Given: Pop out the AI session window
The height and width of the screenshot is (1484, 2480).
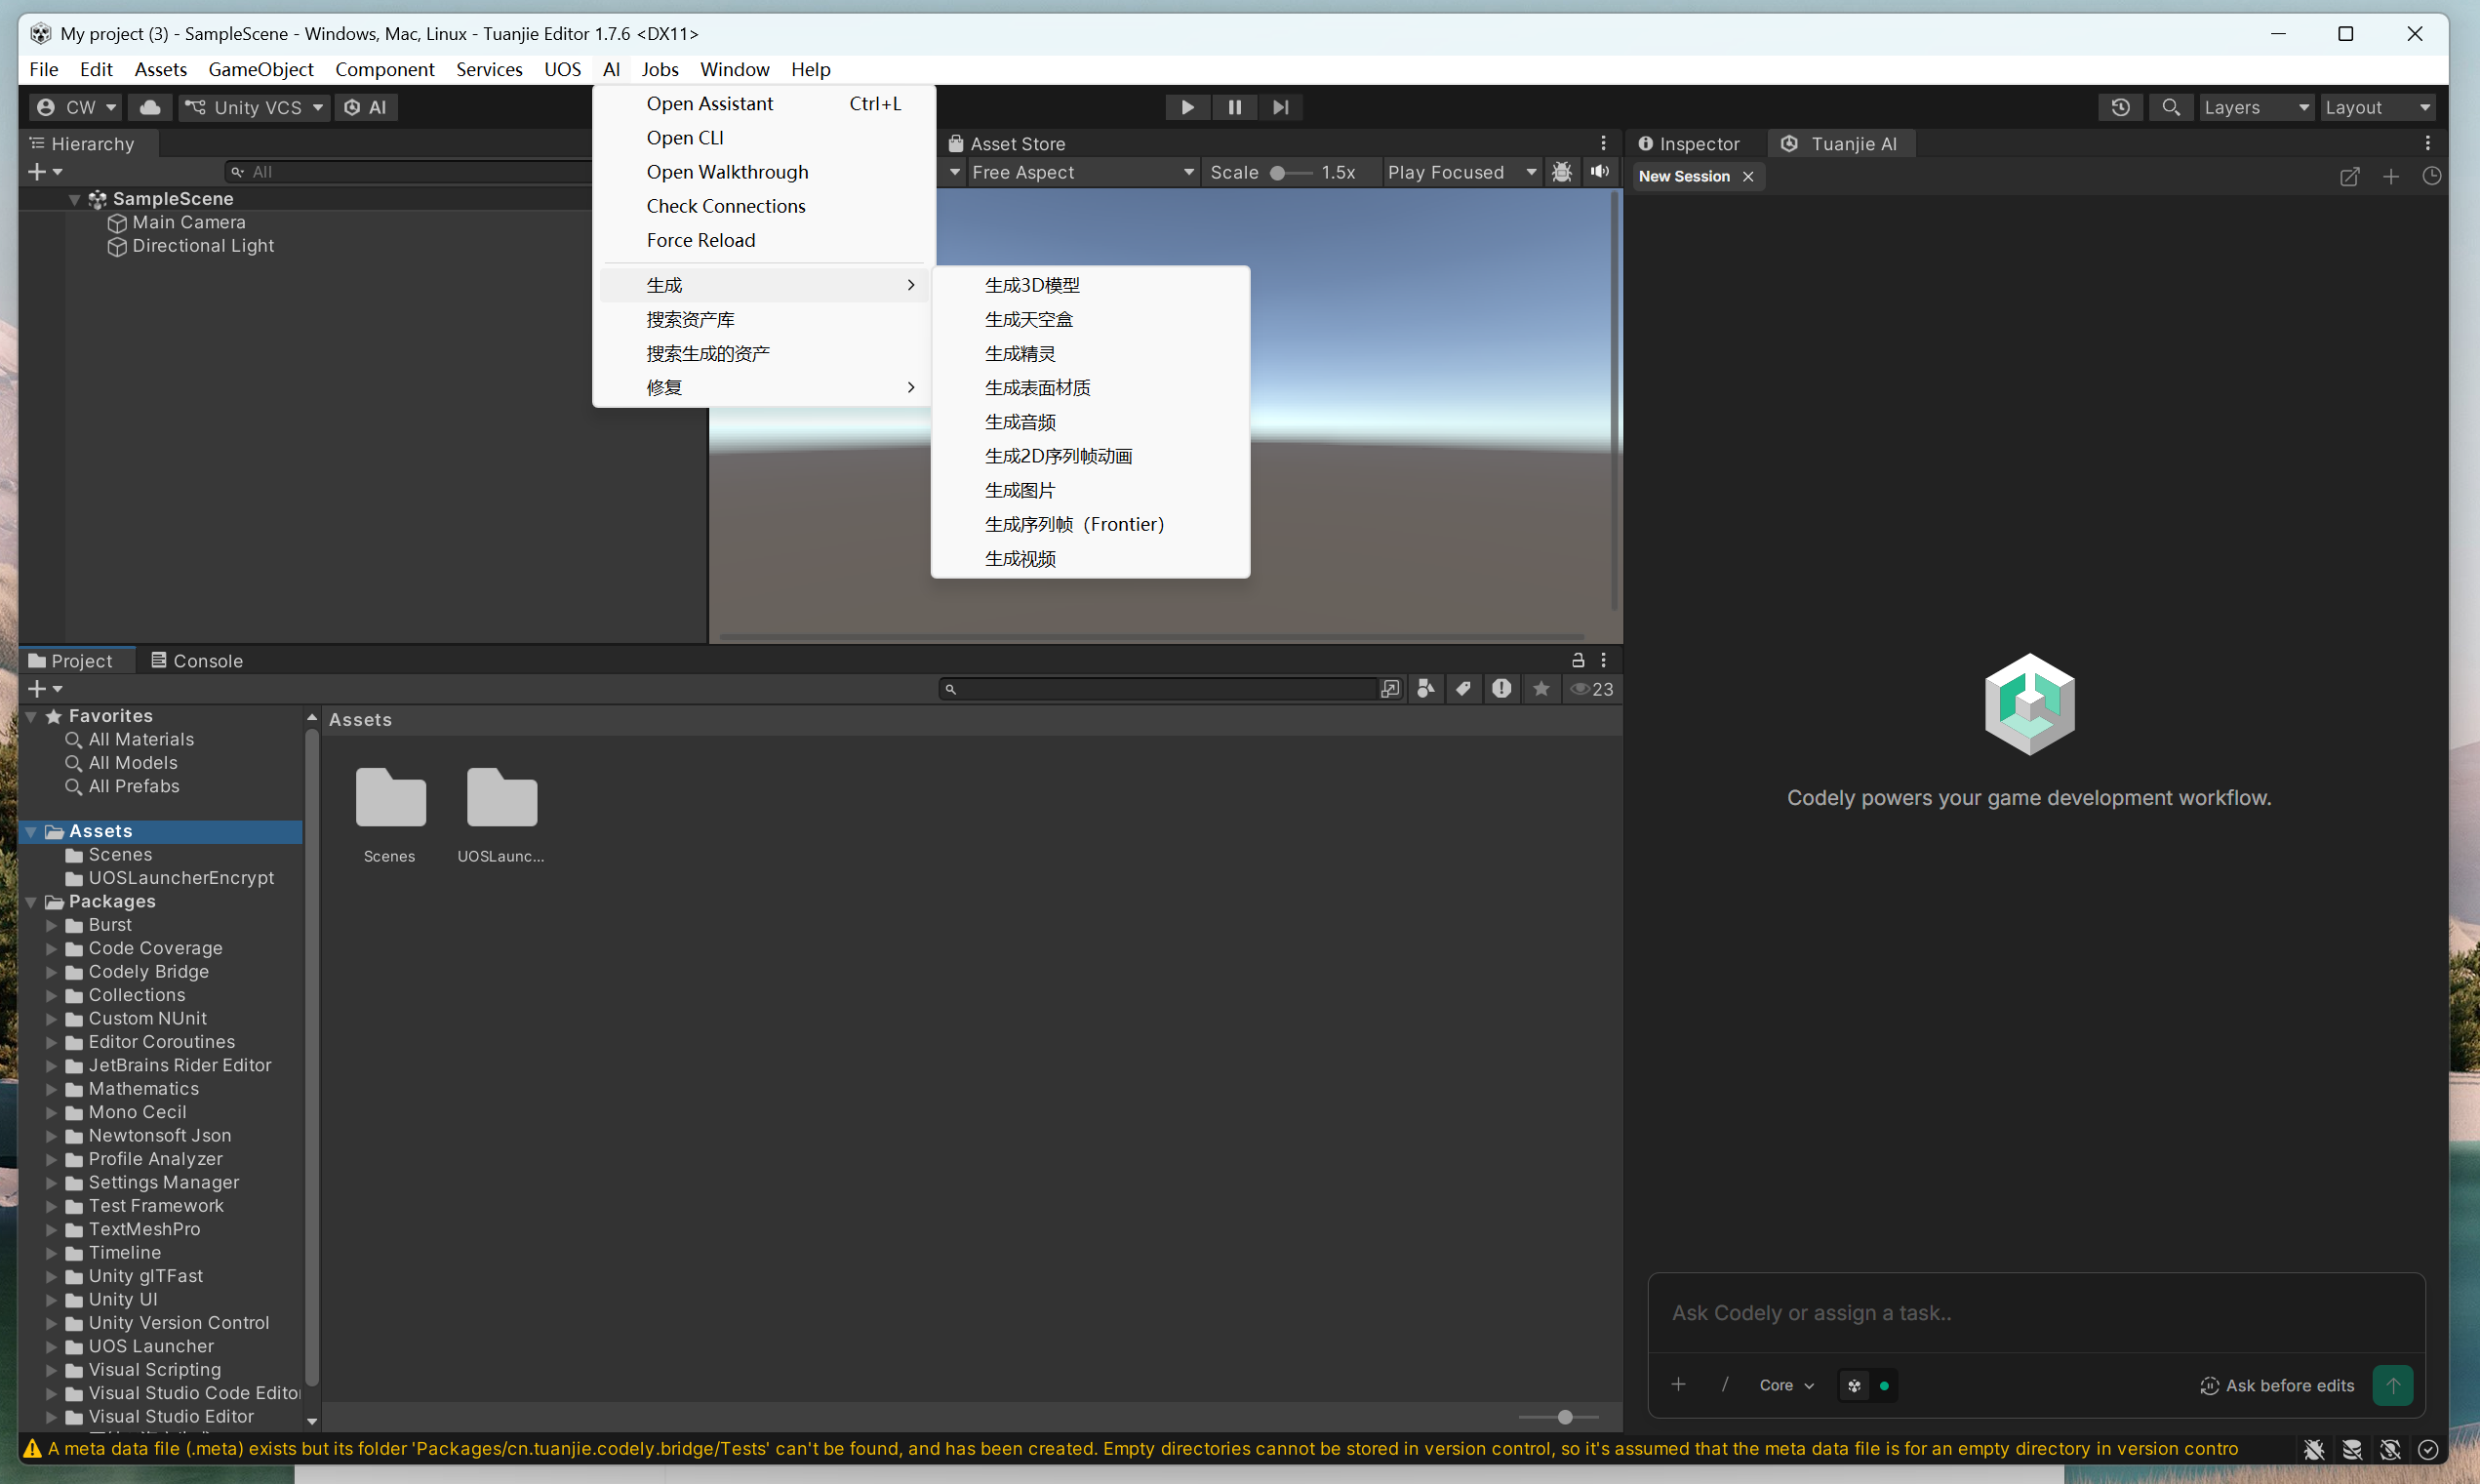Looking at the screenshot, I should coord(2349,177).
